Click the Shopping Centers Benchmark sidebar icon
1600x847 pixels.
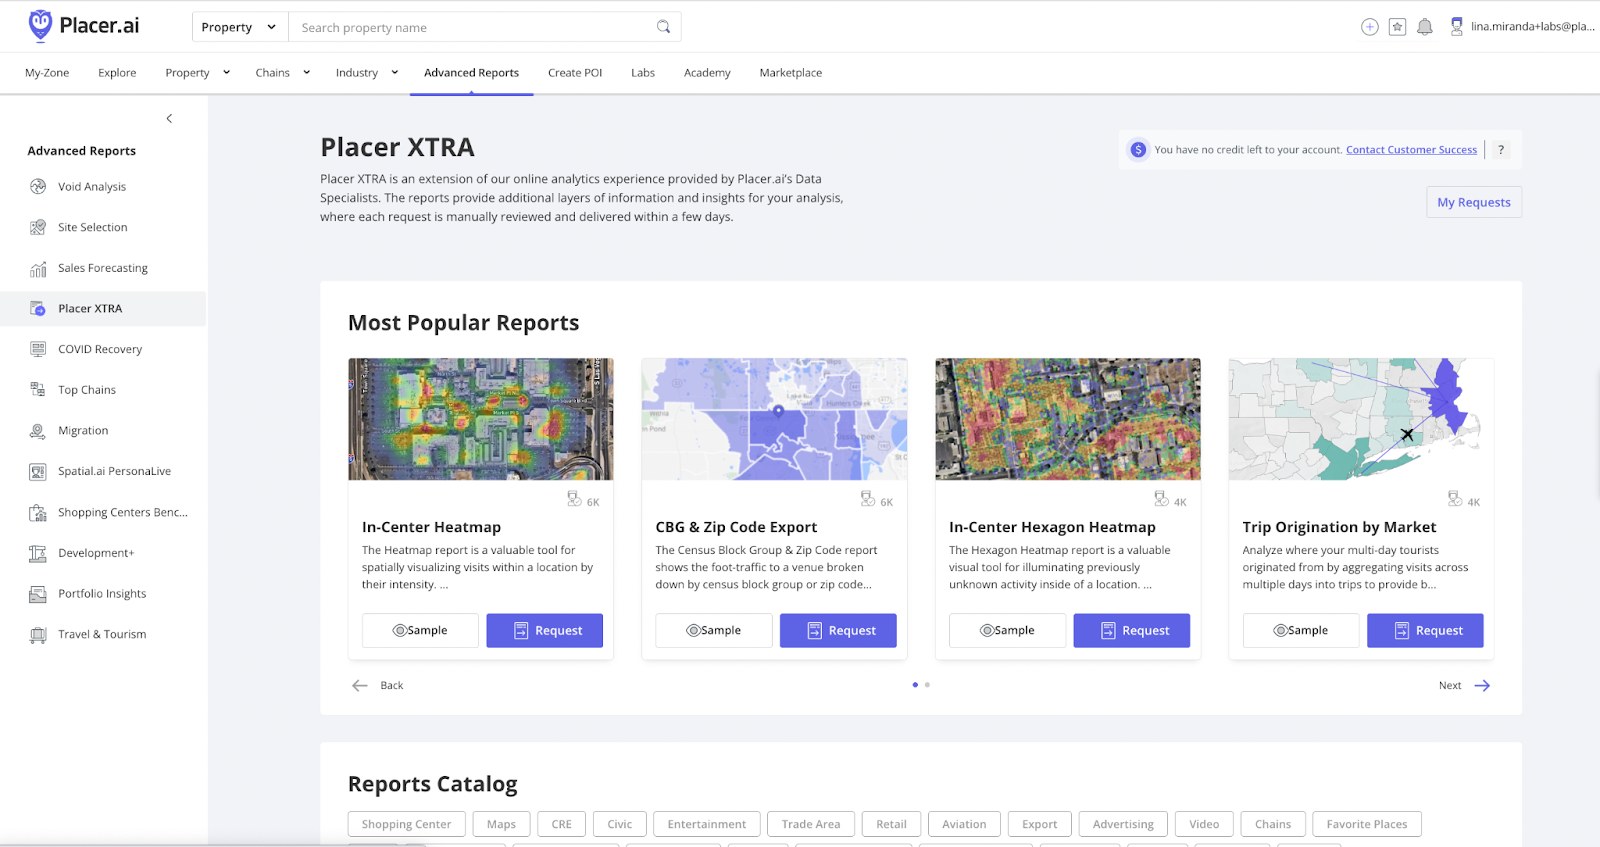coord(38,512)
